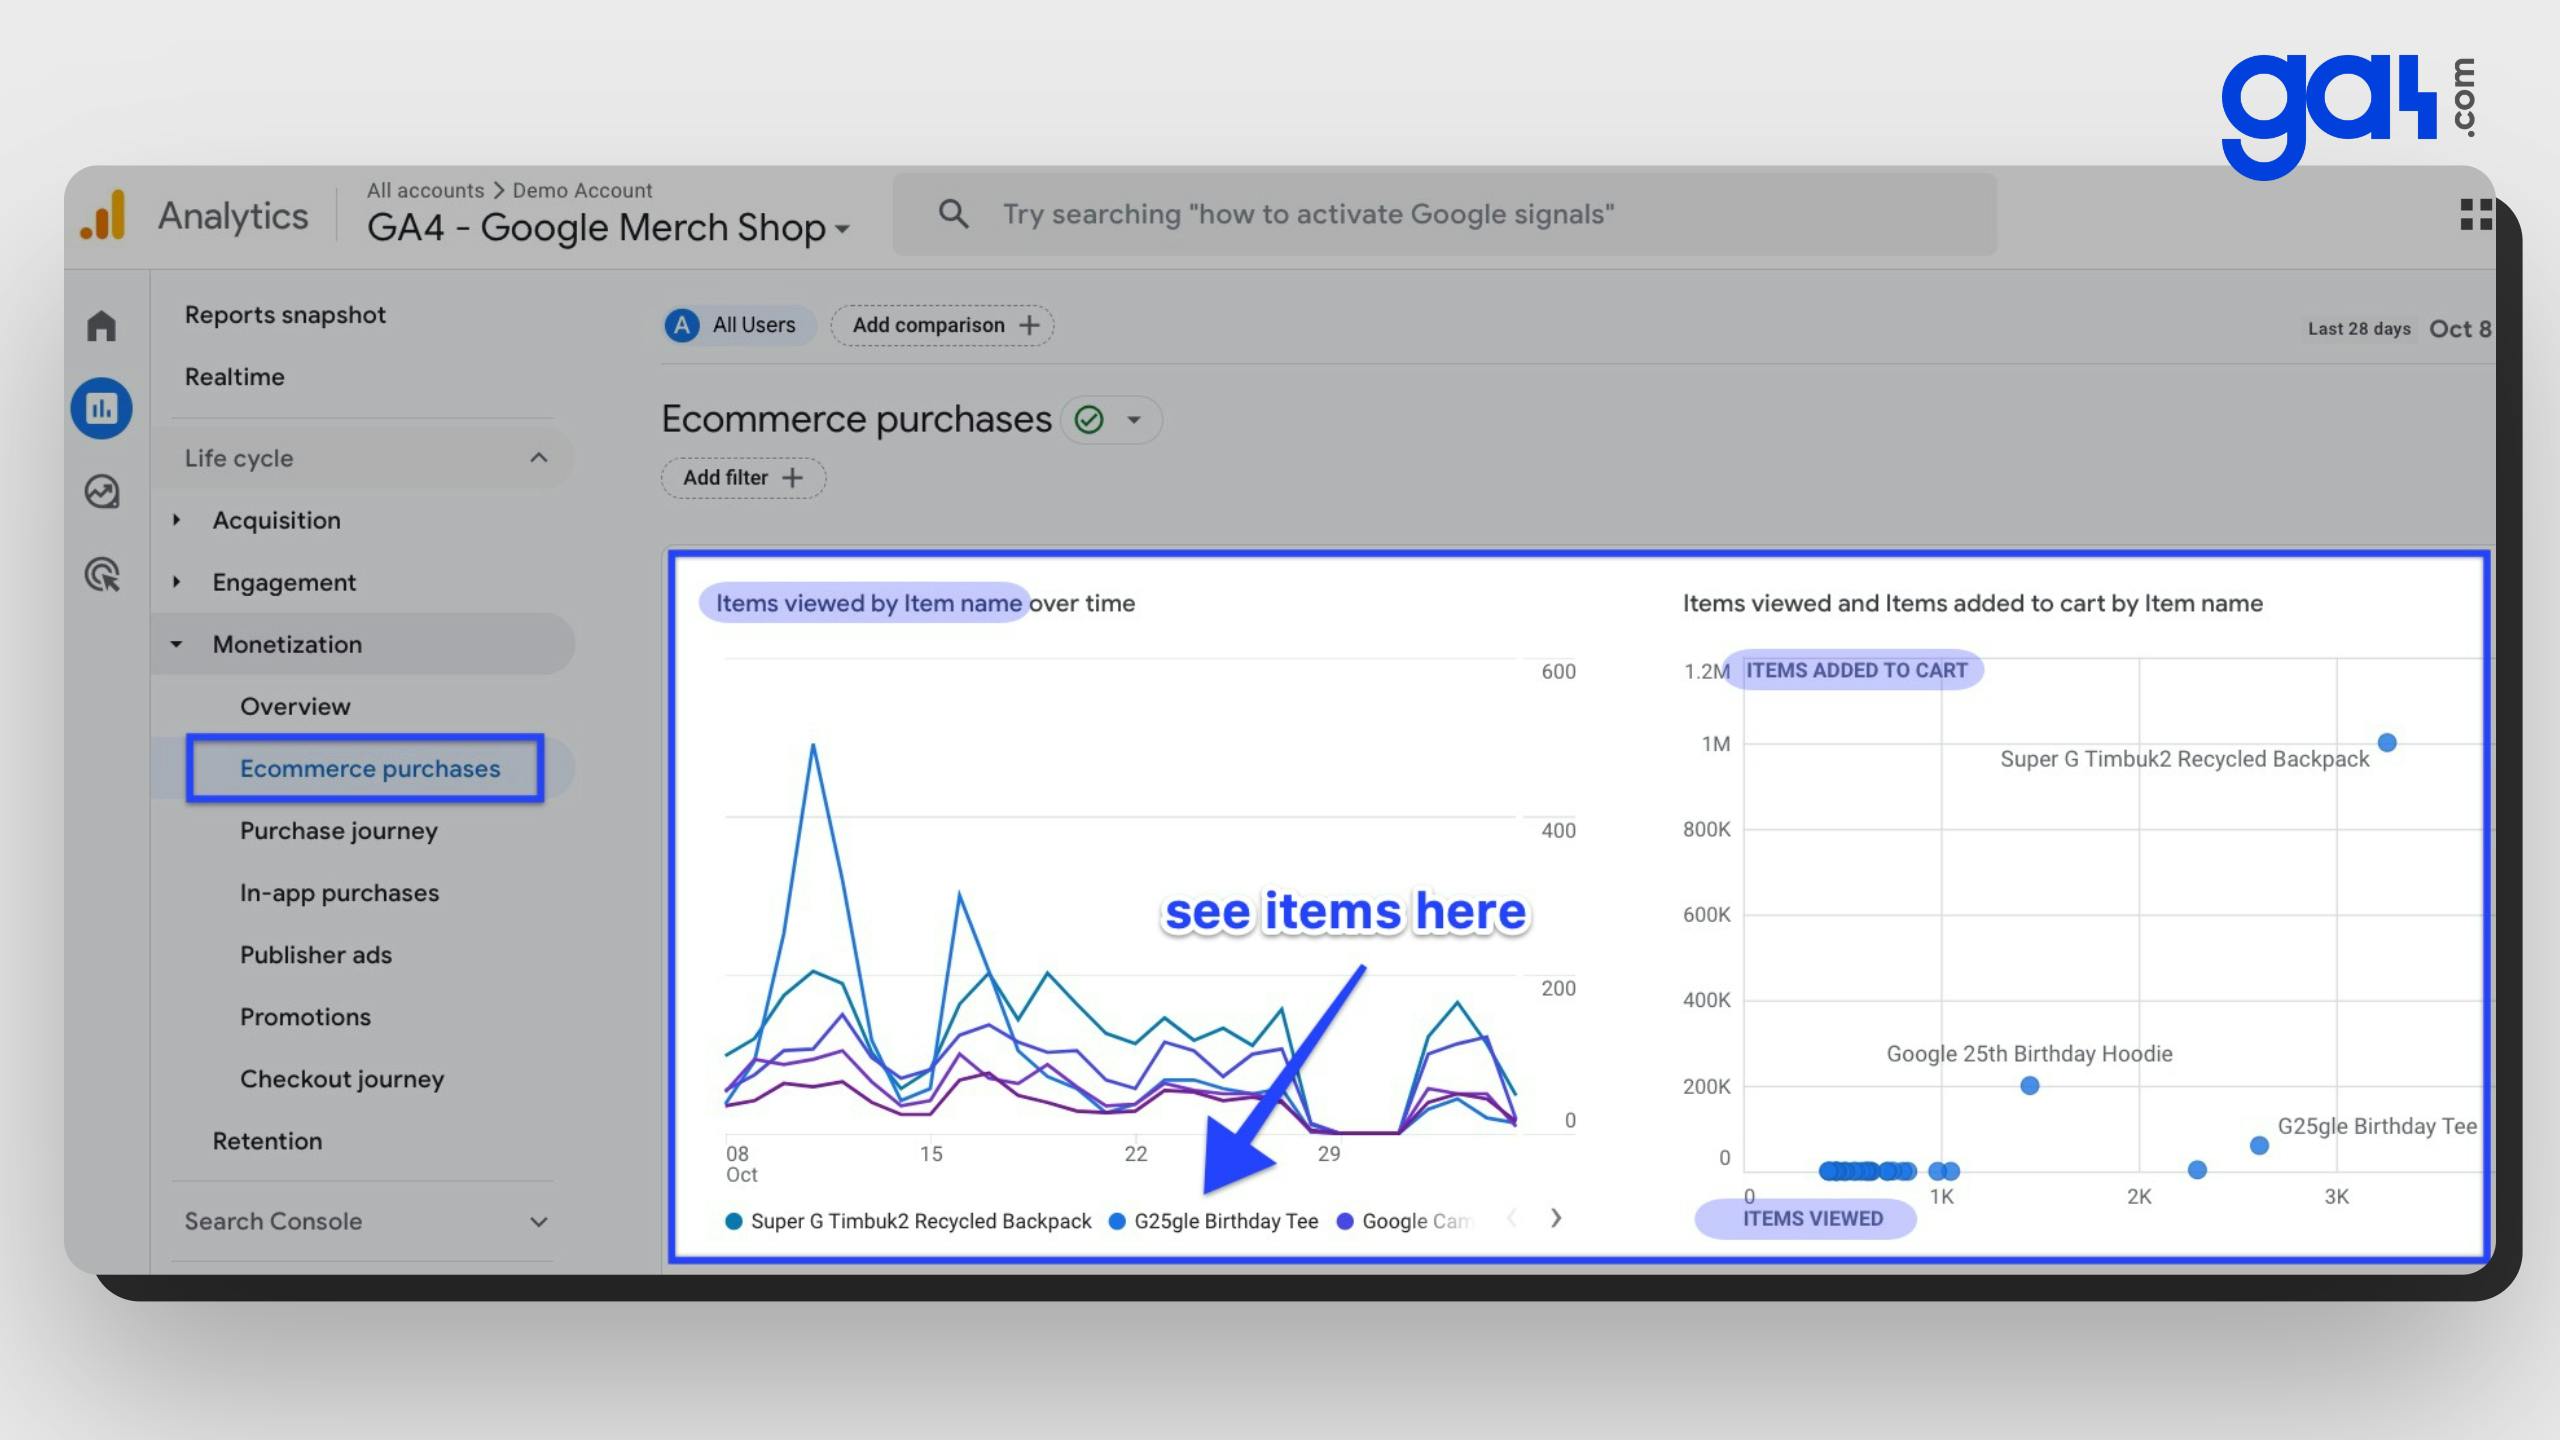Click the search magnifier icon
Viewport: 2560px width, 1440px height.
(x=948, y=215)
